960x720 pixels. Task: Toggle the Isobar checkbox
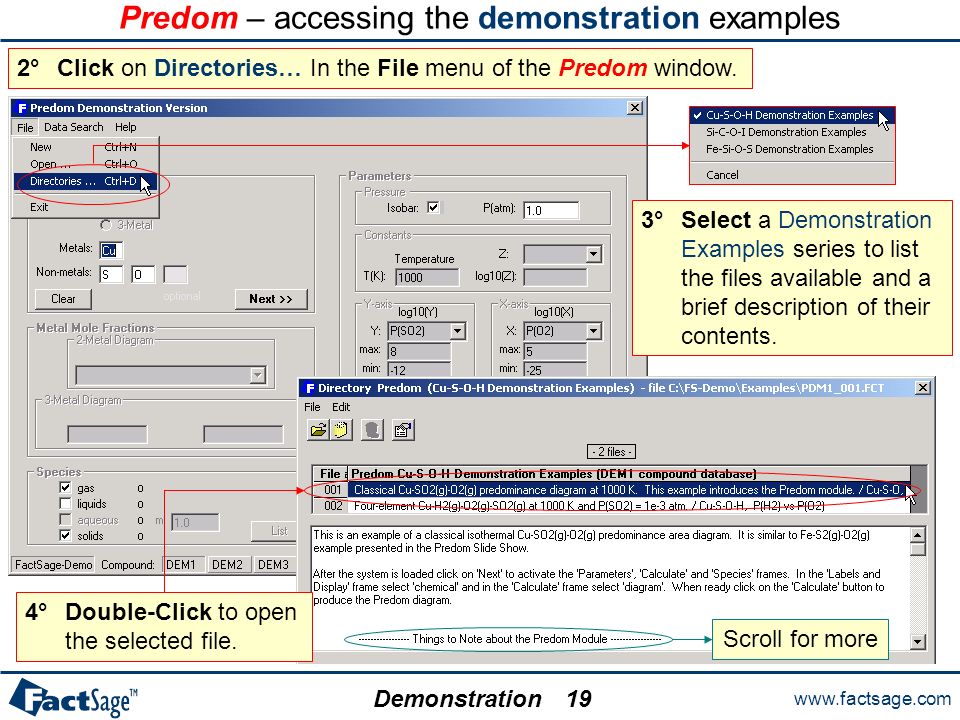[433, 208]
